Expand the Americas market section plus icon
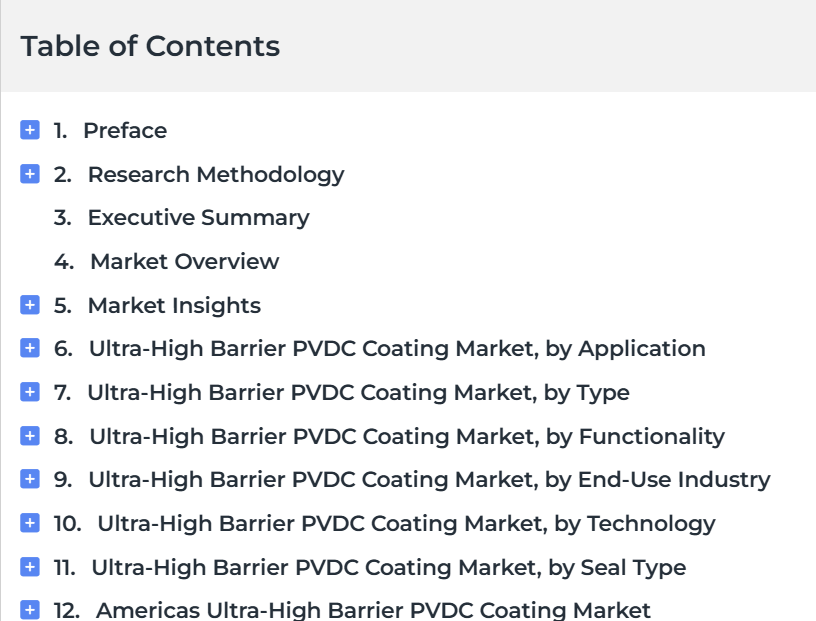 (30, 610)
